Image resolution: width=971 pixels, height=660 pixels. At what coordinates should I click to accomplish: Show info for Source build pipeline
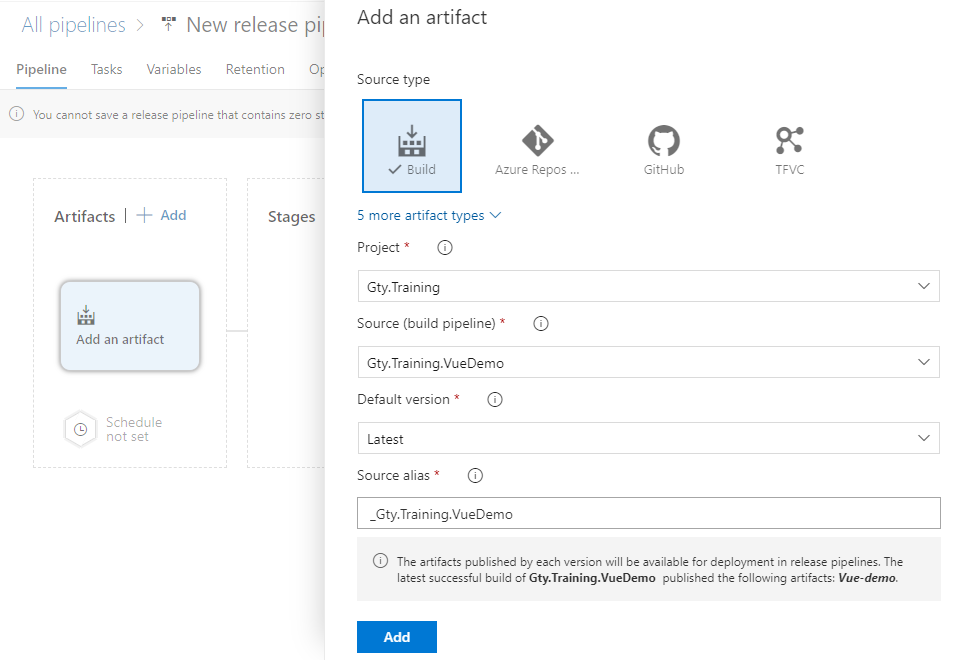click(541, 323)
